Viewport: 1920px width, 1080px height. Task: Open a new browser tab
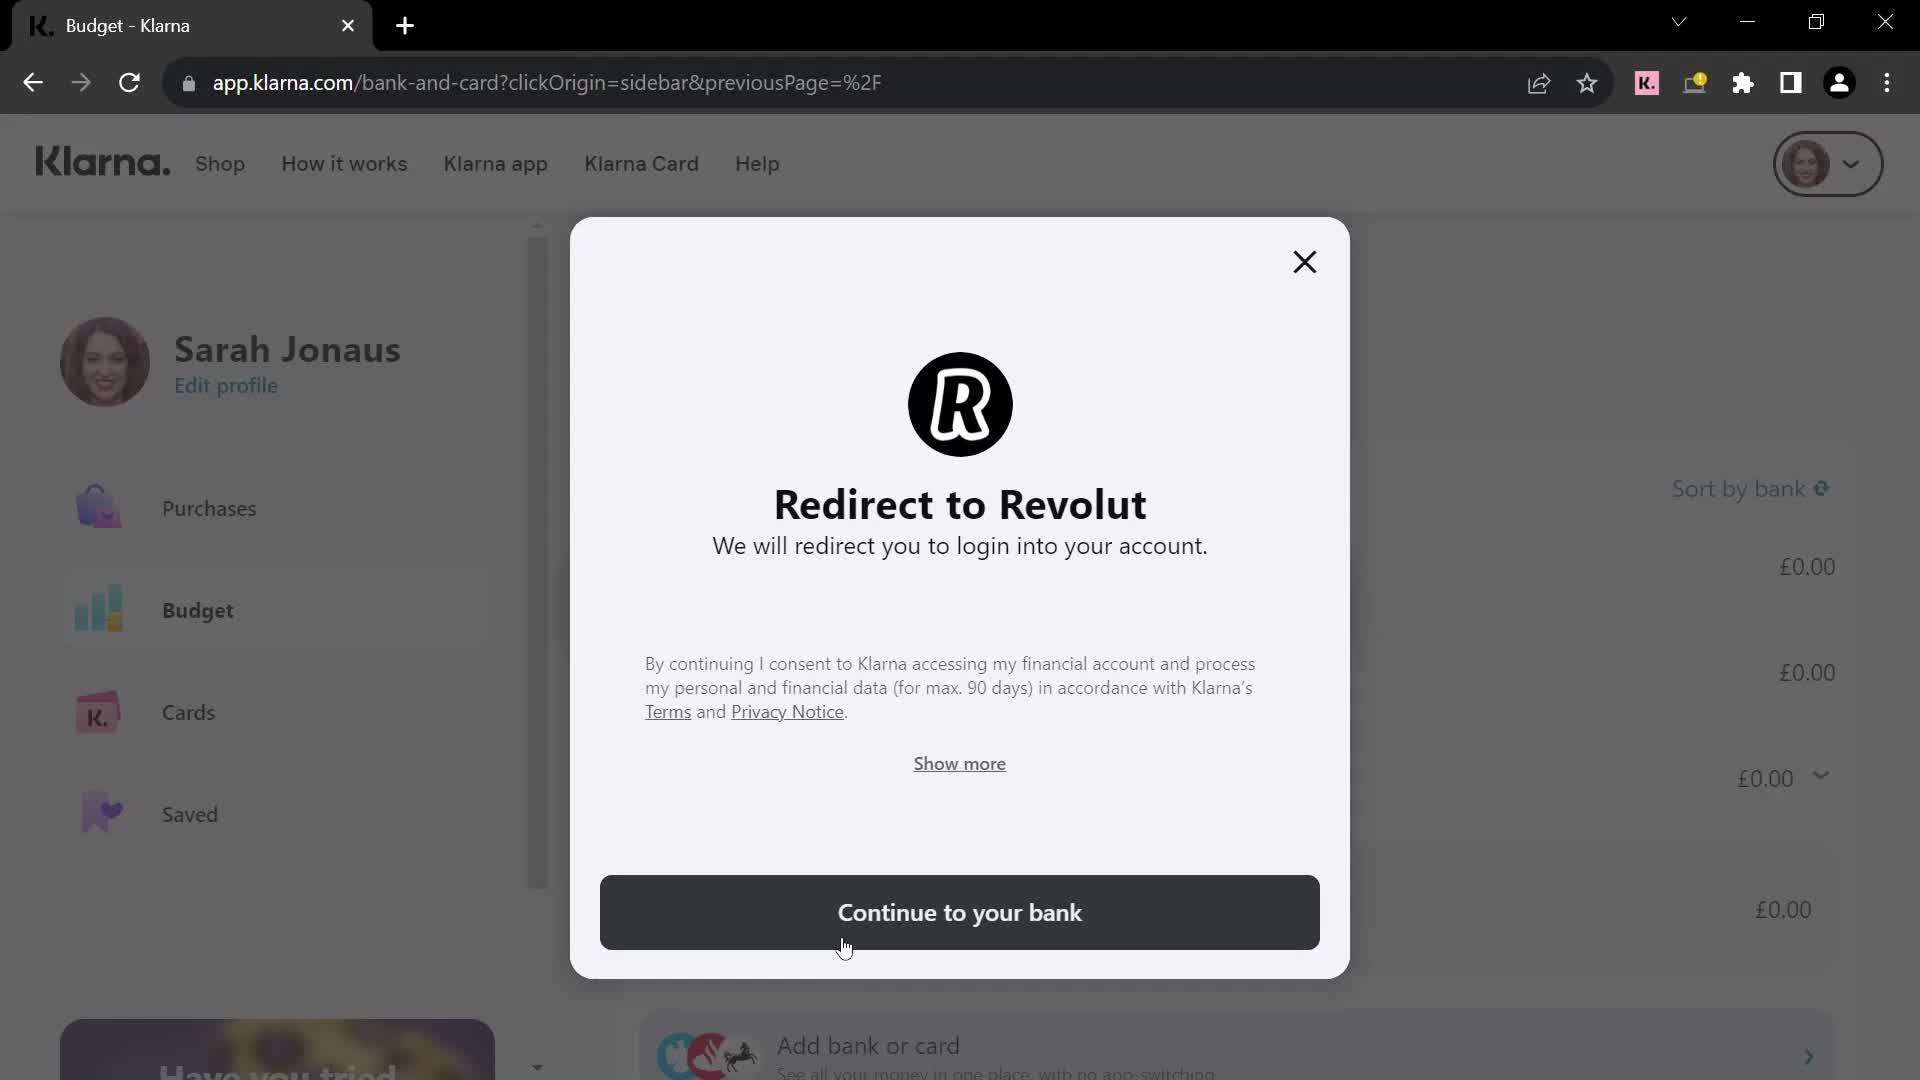click(405, 26)
